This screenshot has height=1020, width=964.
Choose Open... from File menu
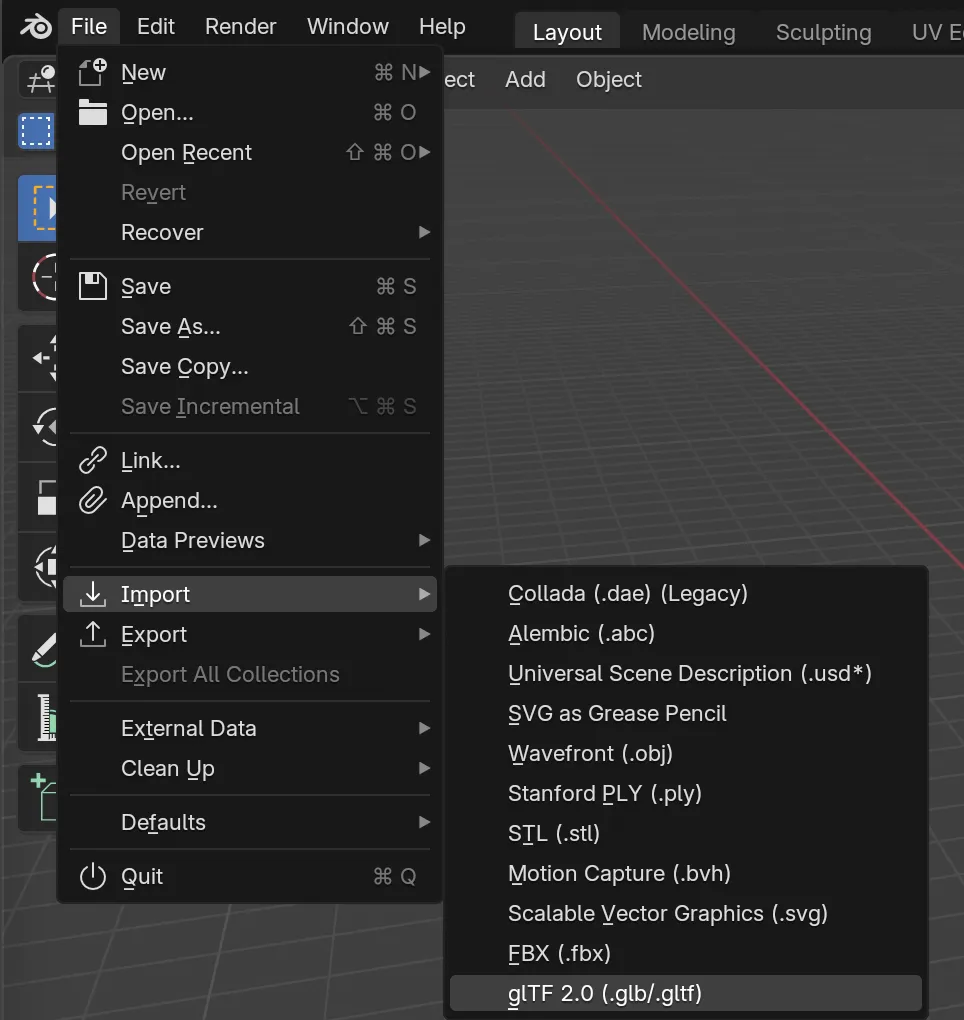pyautogui.click(x=250, y=113)
